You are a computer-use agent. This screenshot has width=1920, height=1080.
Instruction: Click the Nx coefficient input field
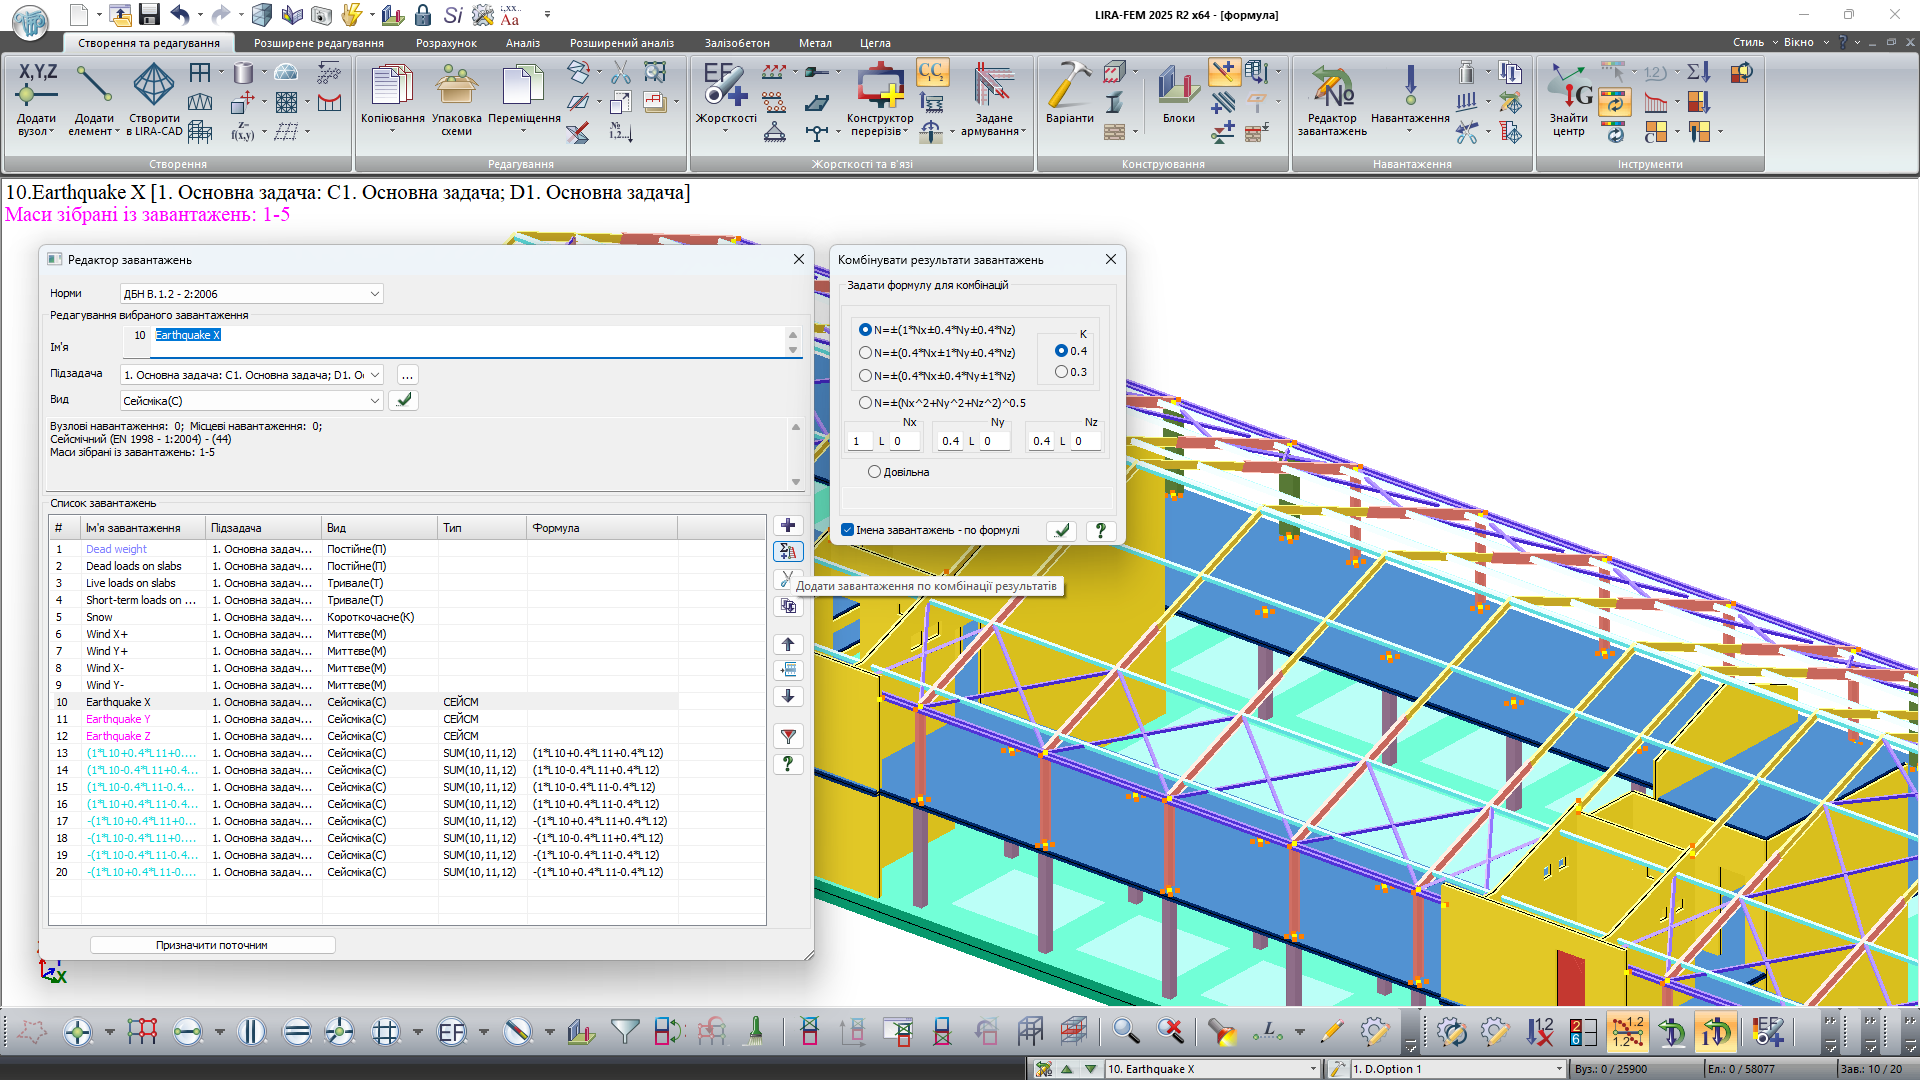[x=859, y=441]
